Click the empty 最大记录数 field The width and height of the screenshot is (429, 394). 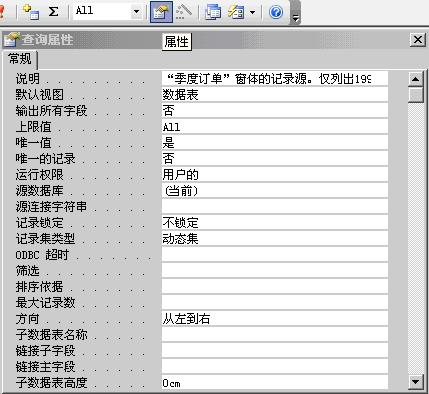coord(275,303)
